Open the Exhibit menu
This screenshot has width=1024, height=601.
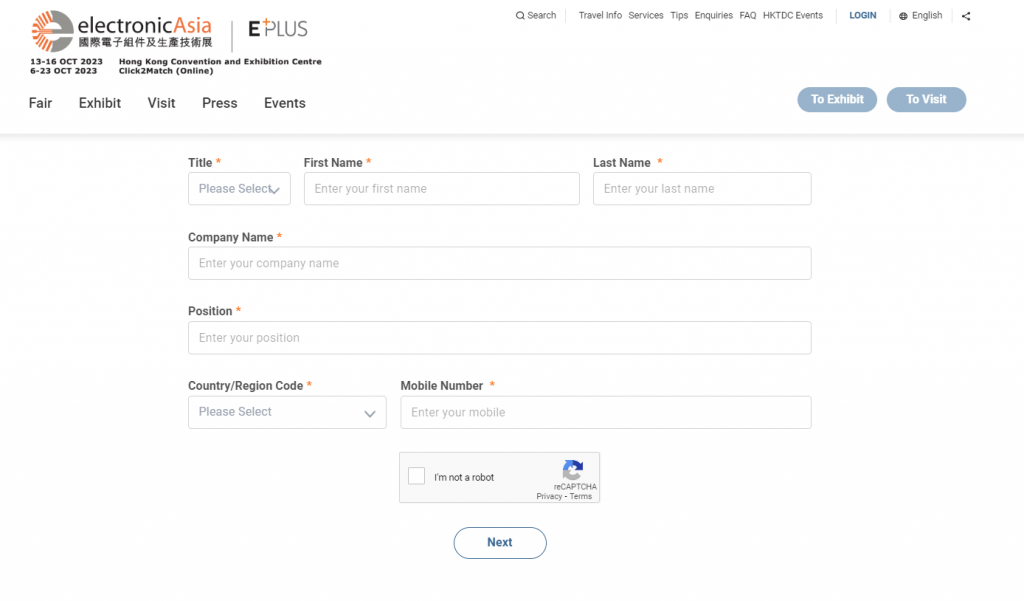[100, 103]
